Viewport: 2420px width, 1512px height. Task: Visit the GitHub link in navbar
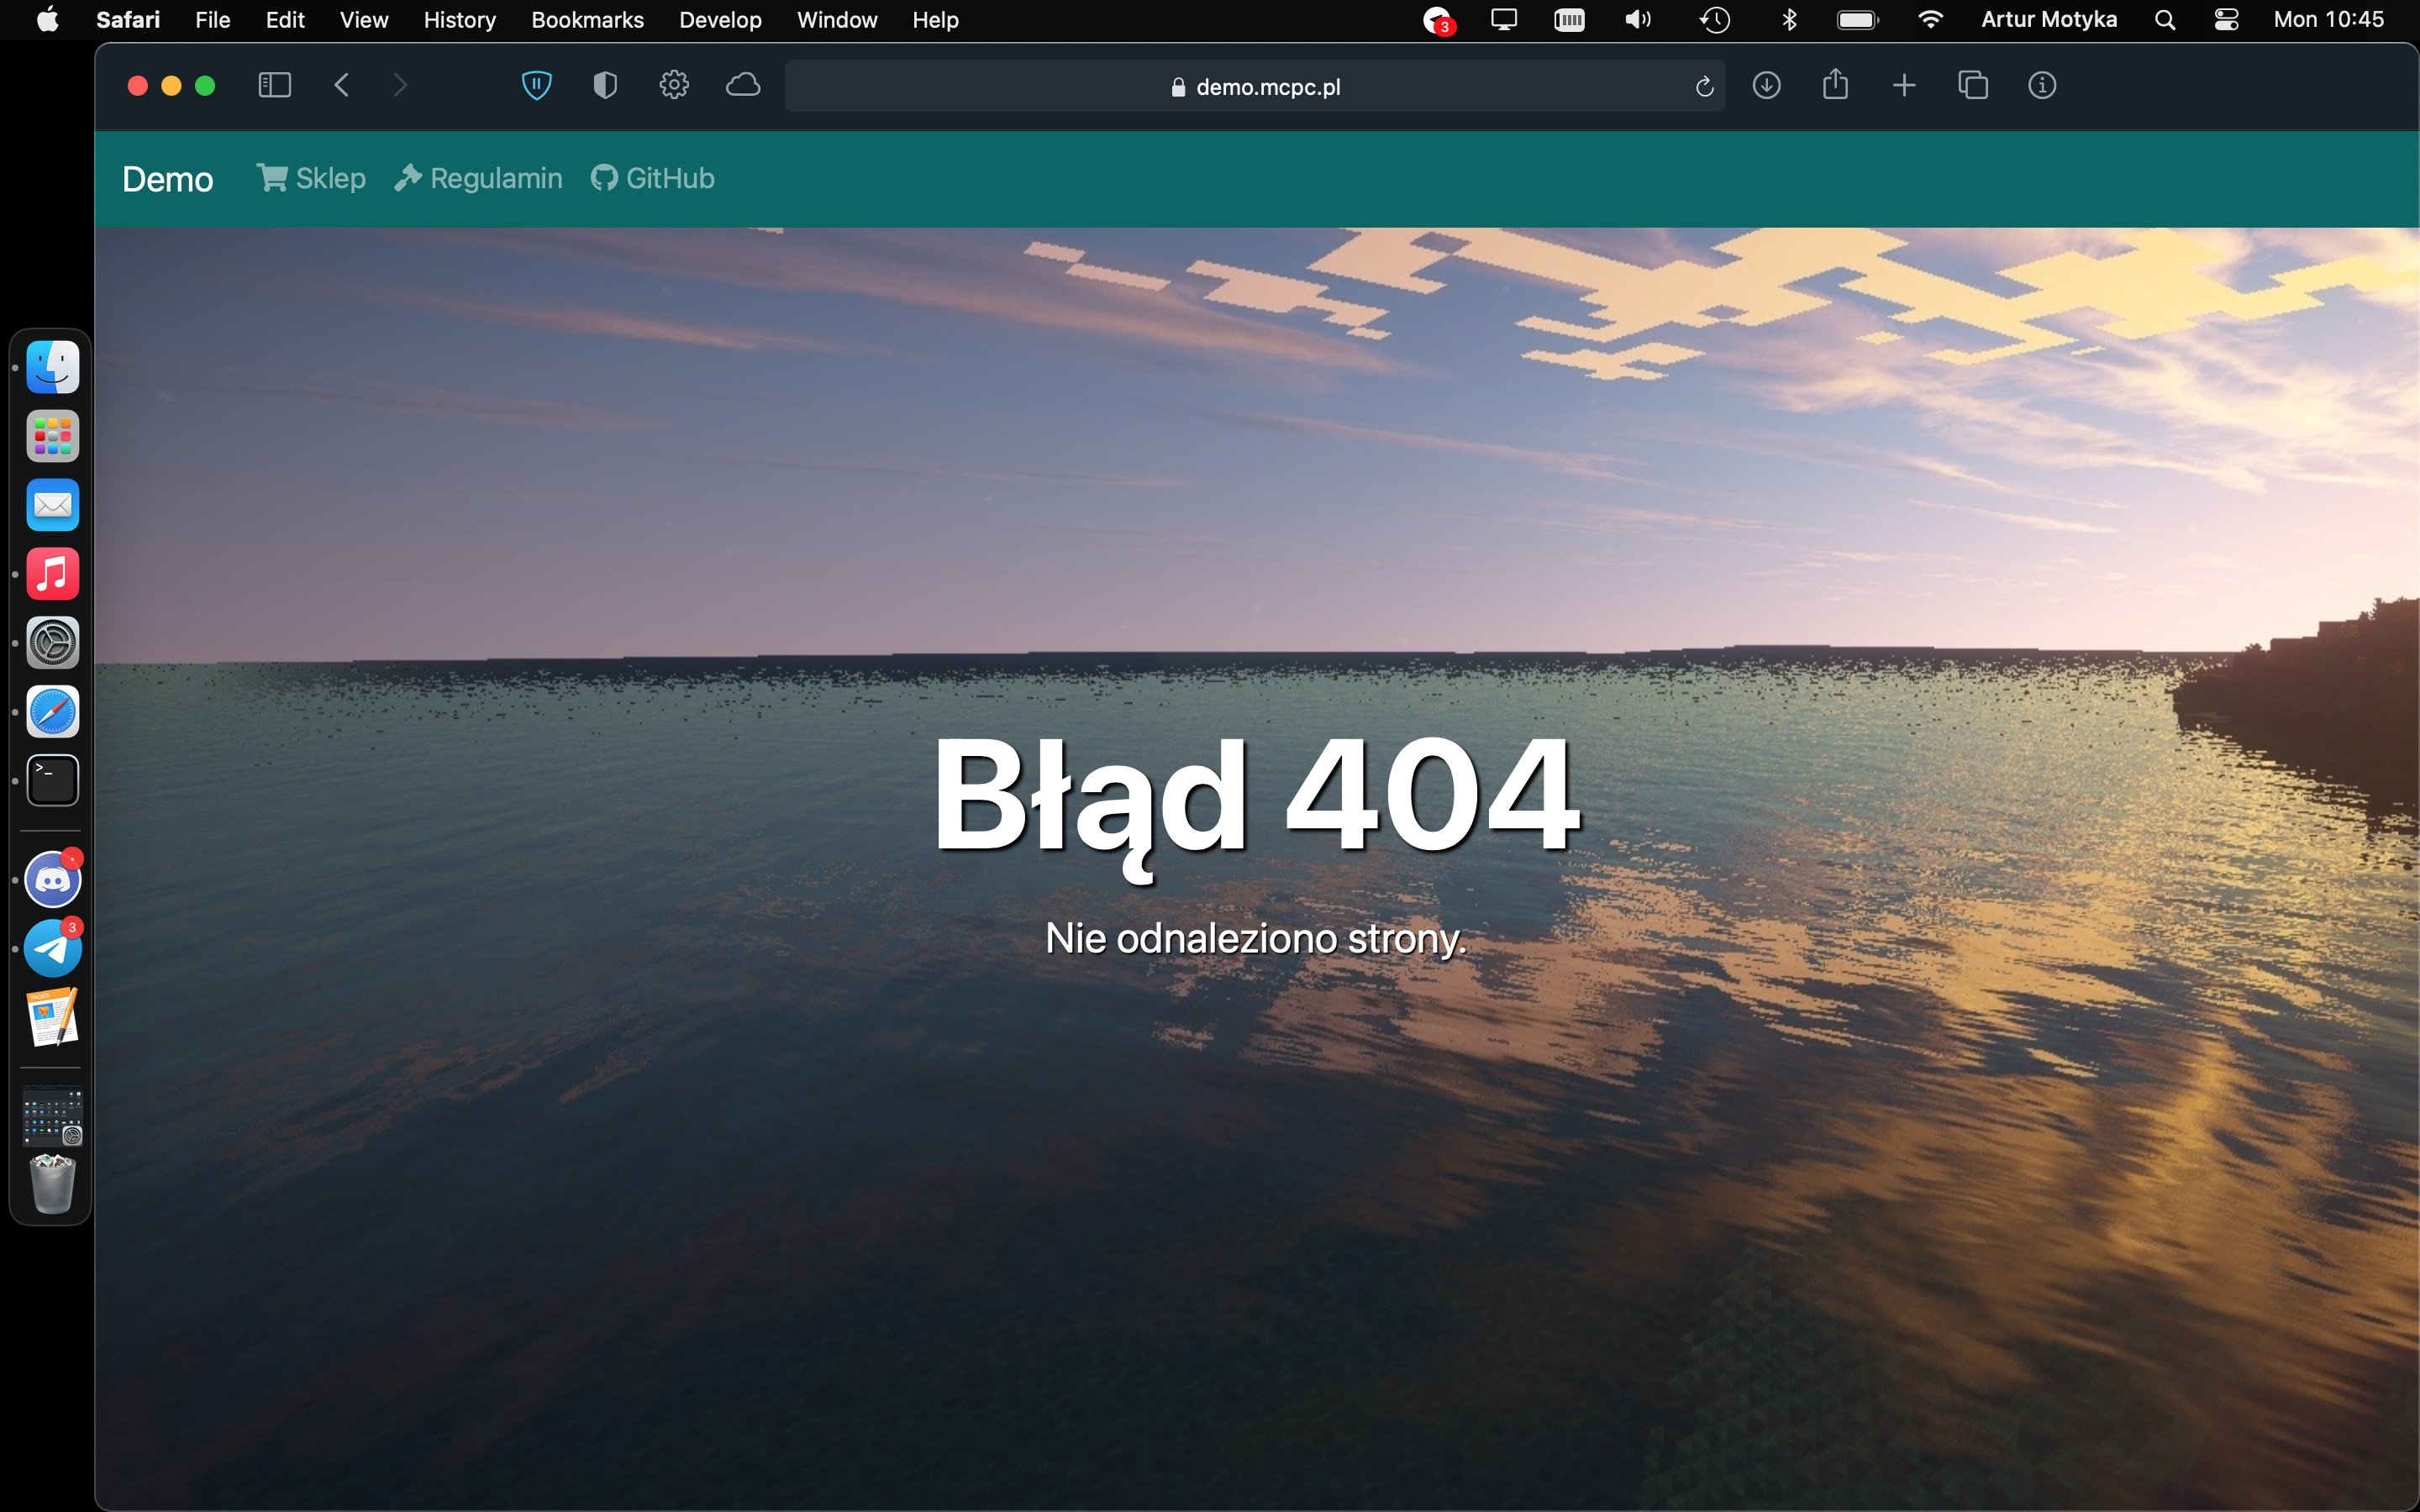point(653,179)
